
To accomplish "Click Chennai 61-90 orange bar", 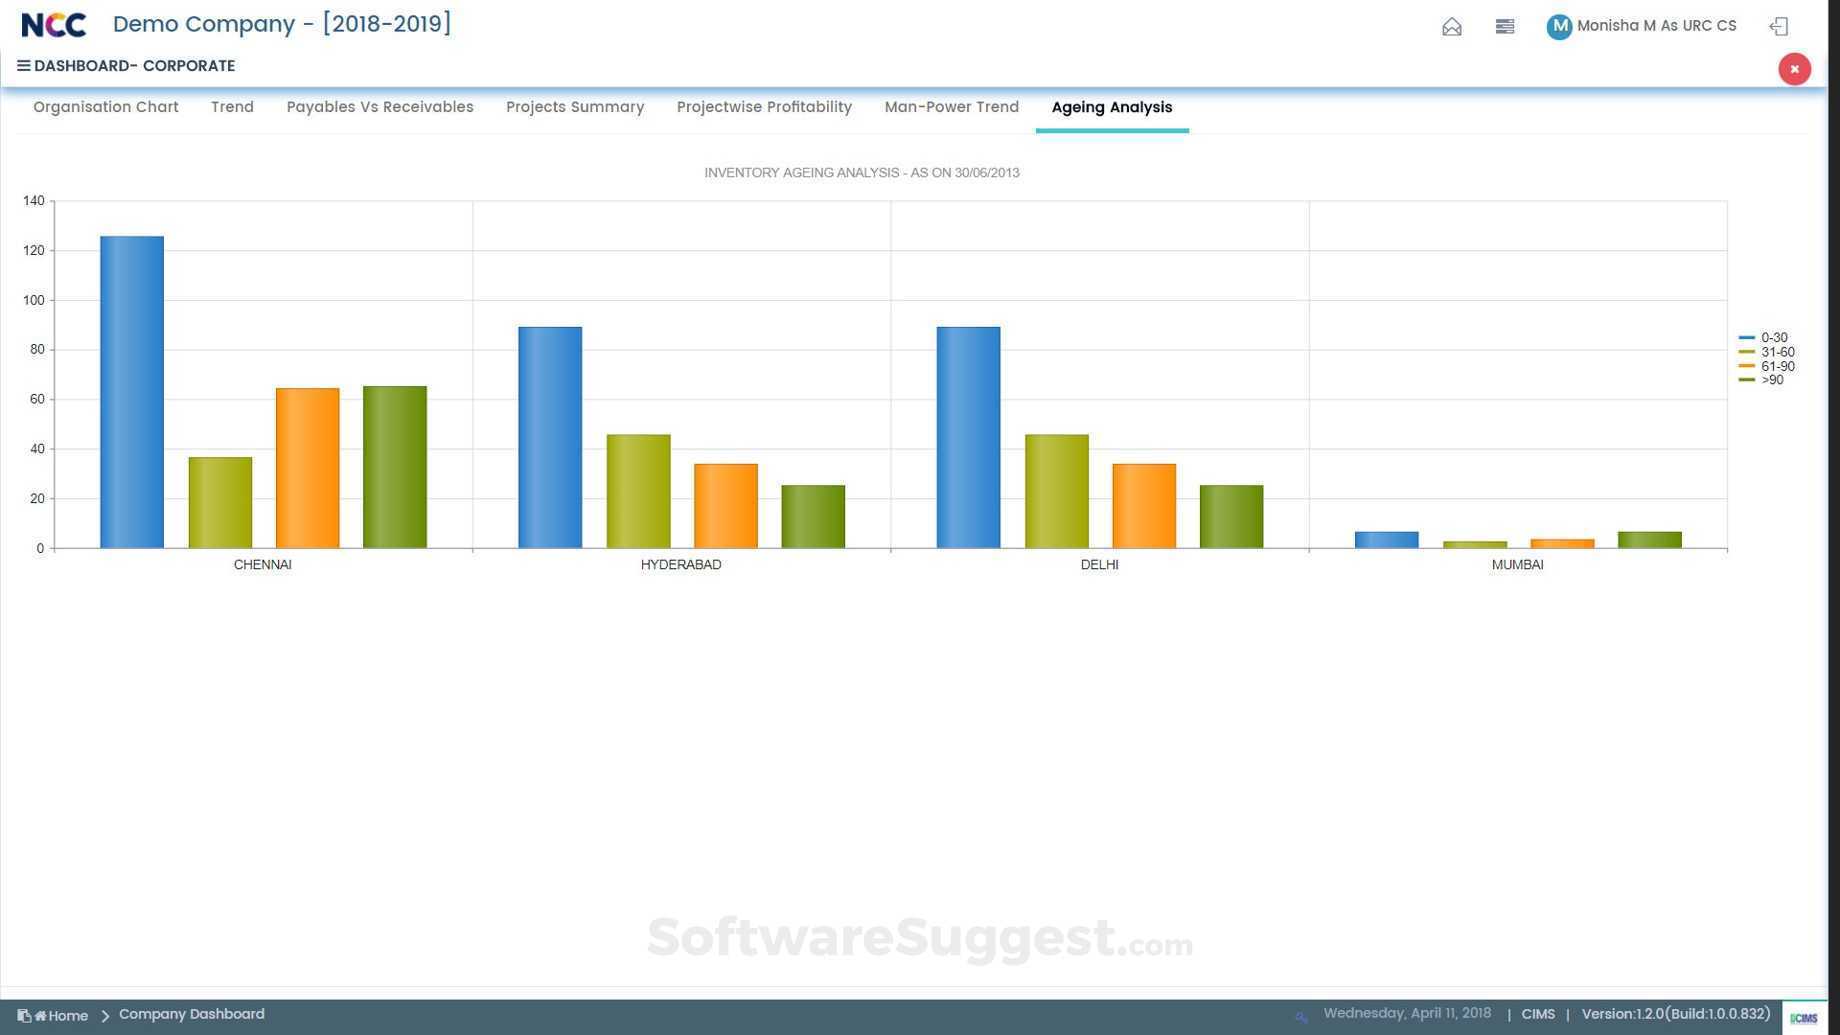I will 307,468.
